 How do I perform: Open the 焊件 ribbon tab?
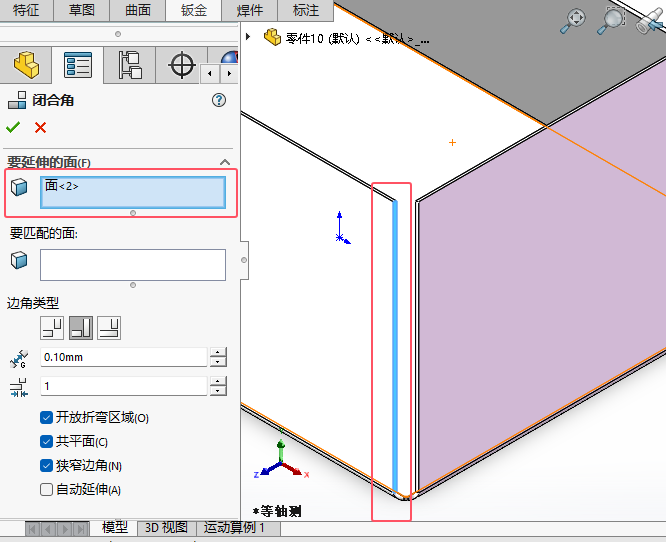250,10
